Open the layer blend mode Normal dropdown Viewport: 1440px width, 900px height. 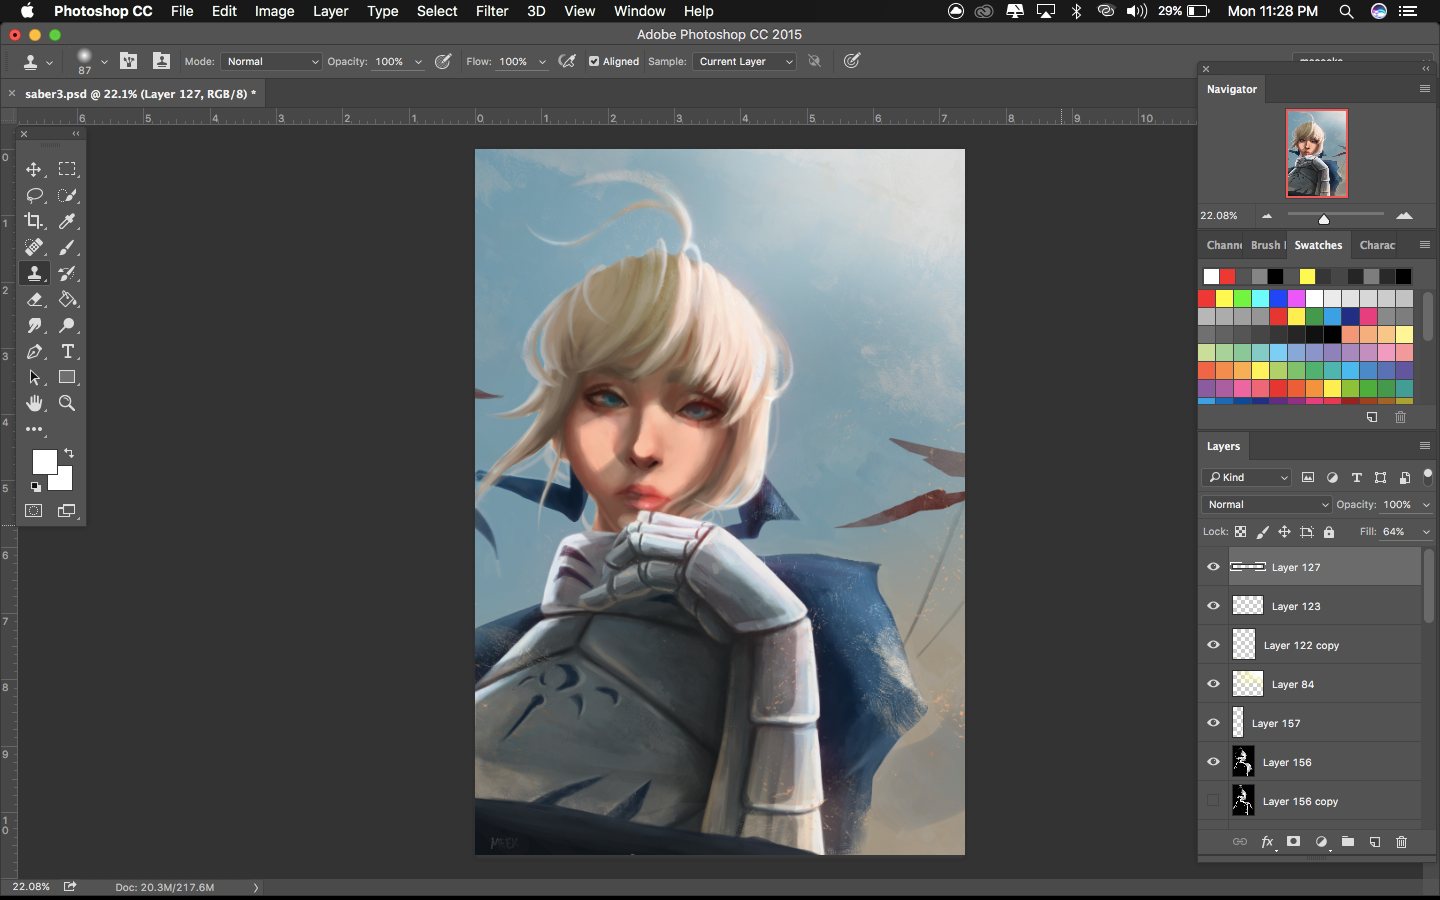[x=1266, y=505]
